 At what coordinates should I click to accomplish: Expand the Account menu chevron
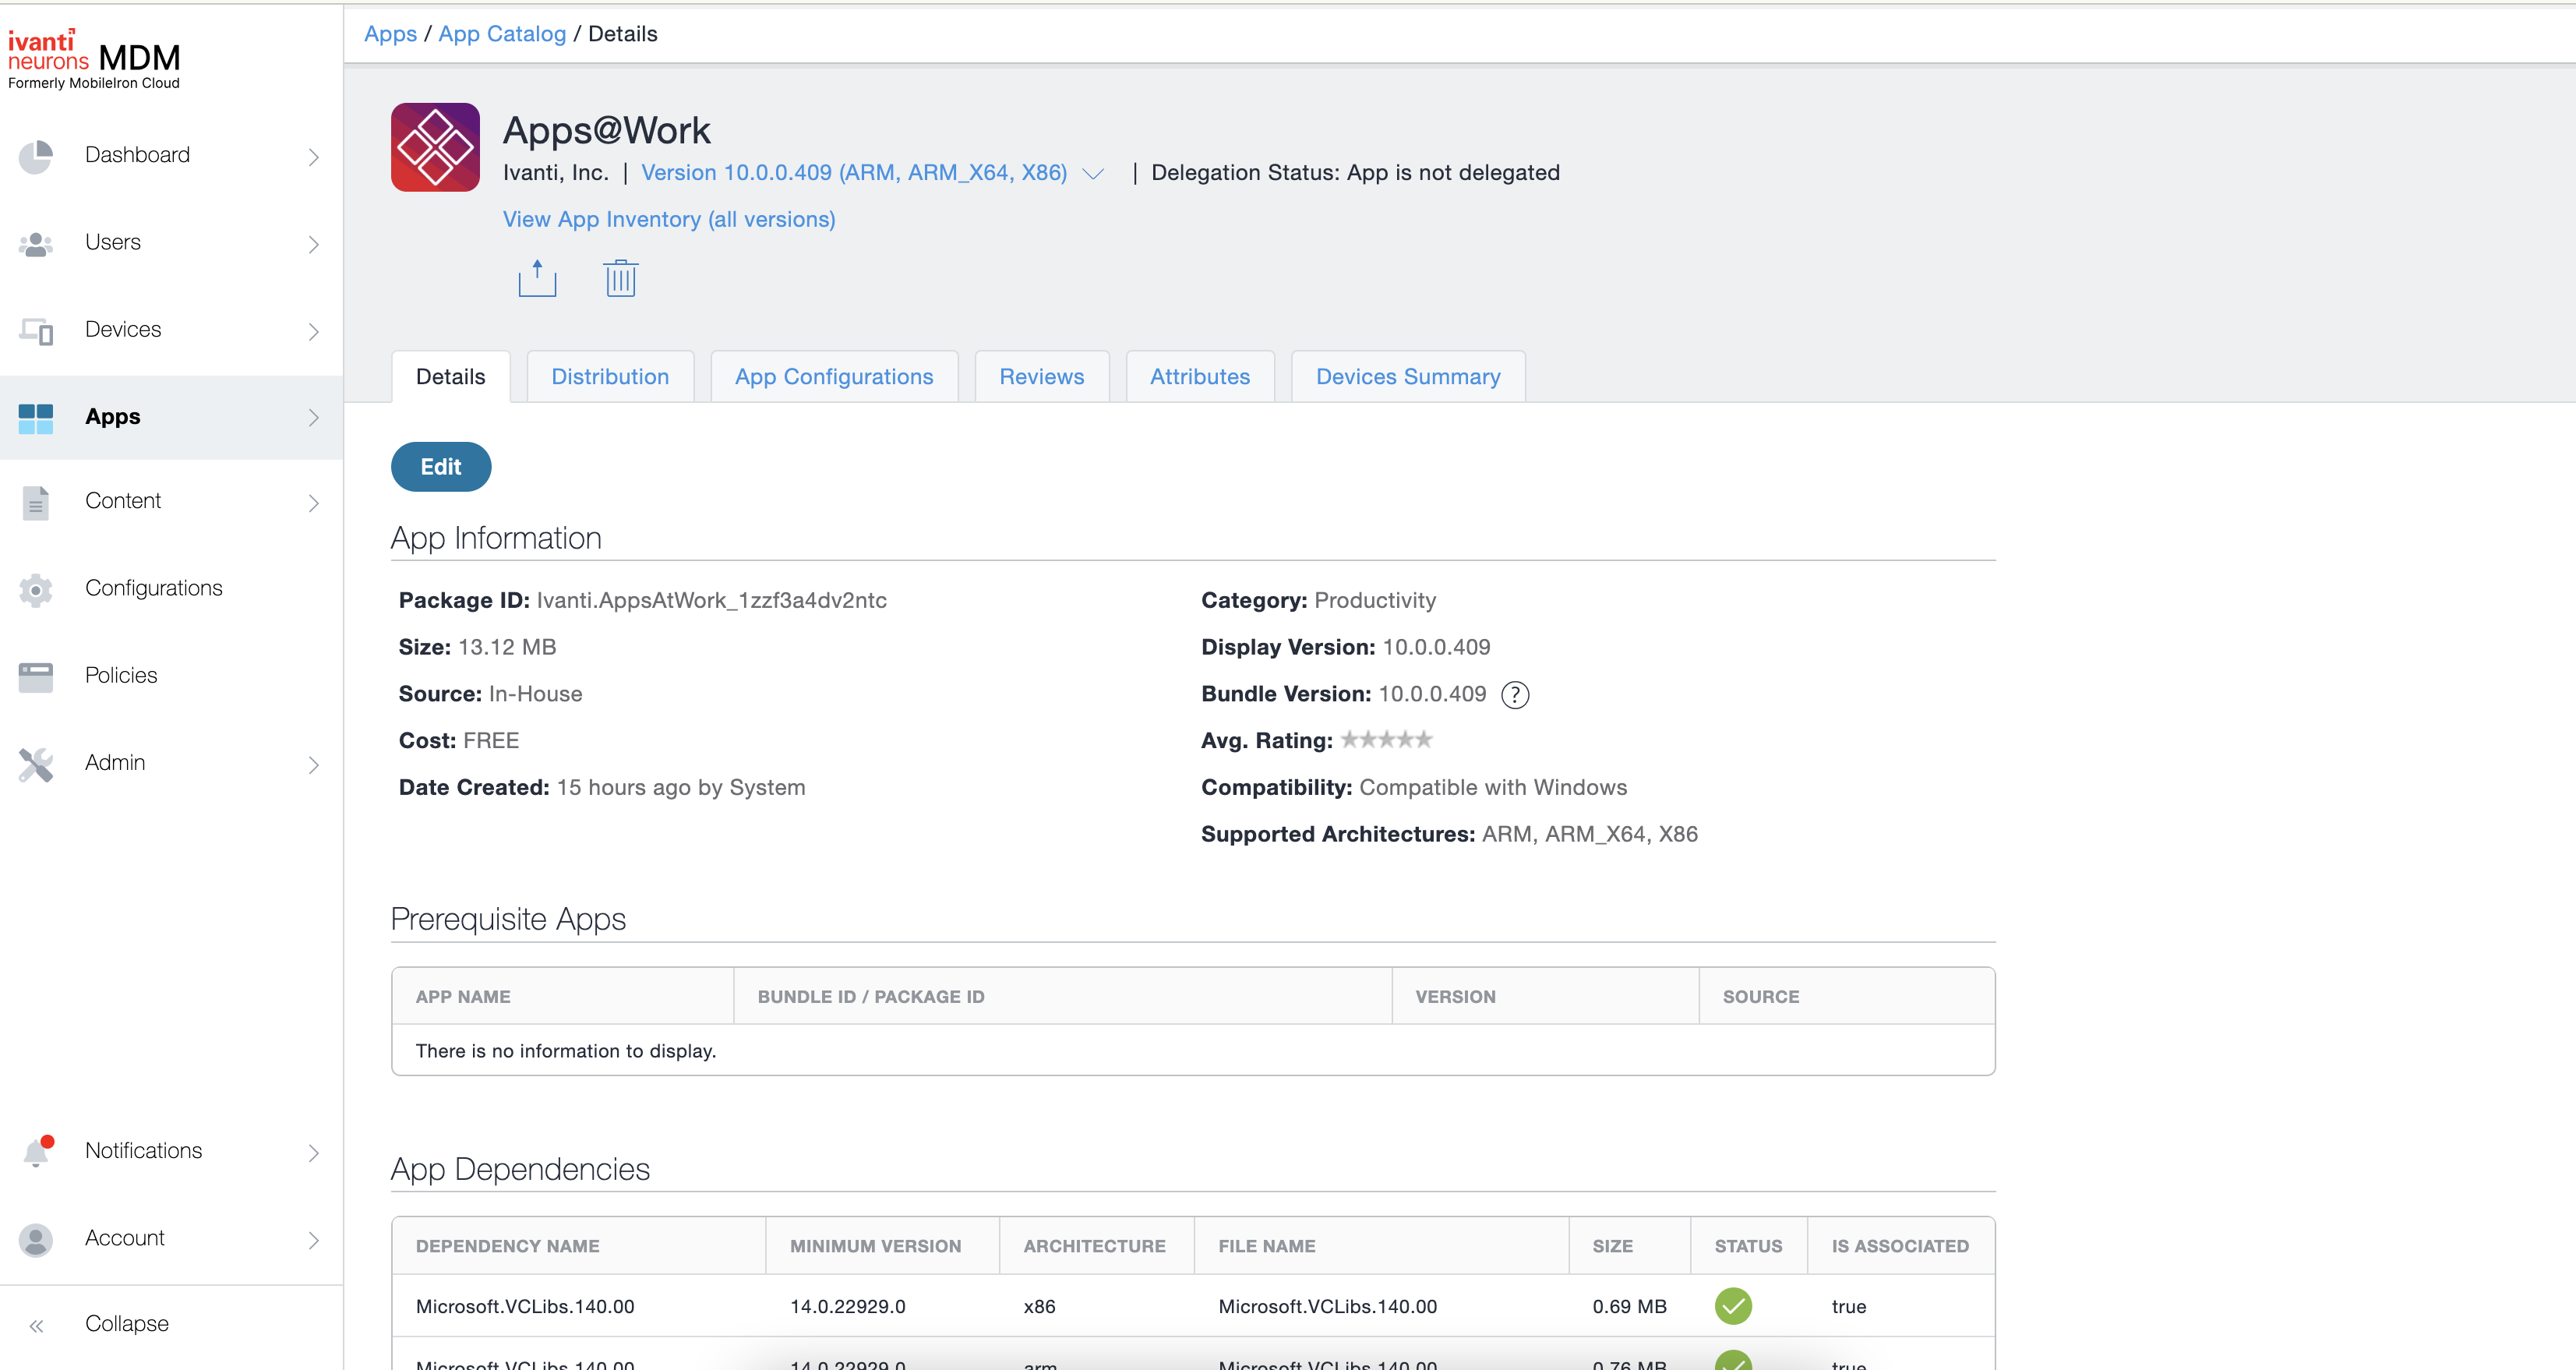click(x=313, y=1240)
